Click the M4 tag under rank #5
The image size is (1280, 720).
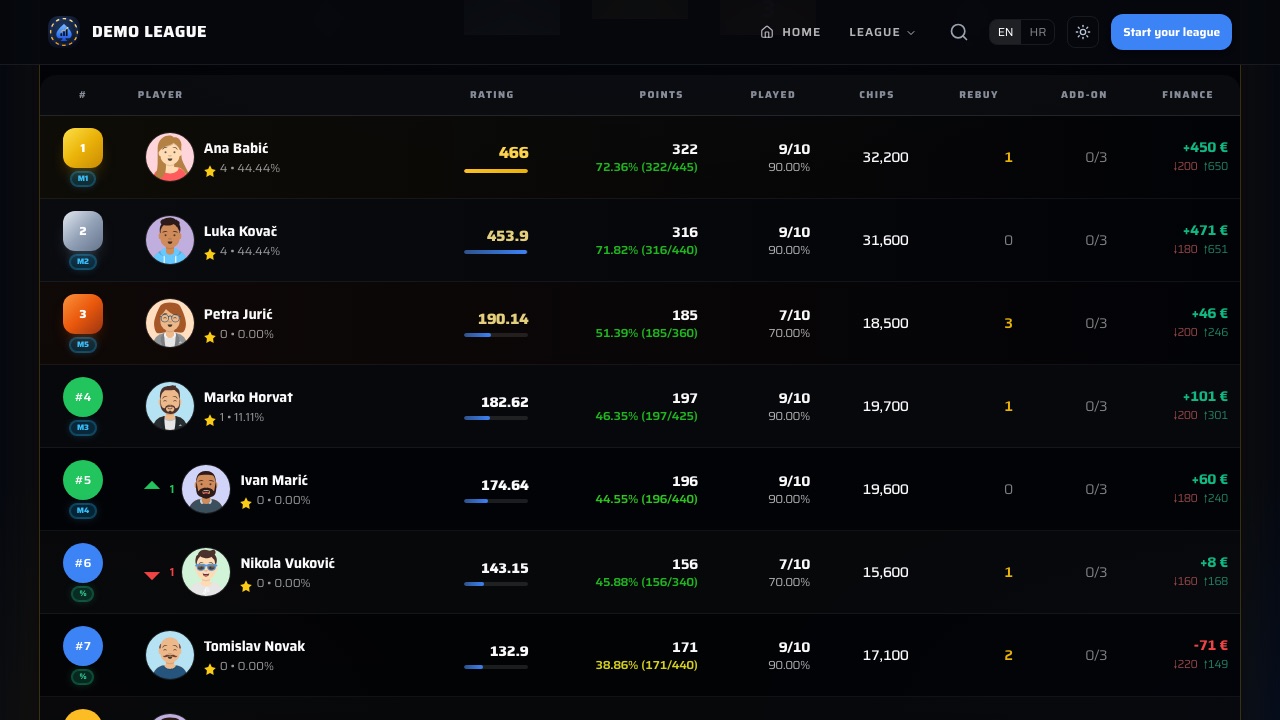(83, 511)
